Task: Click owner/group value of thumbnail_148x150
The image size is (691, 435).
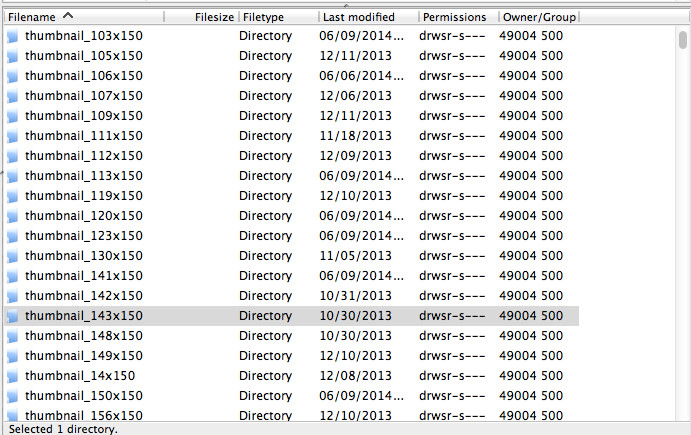Action: pyautogui.click(x=531, y=336)
